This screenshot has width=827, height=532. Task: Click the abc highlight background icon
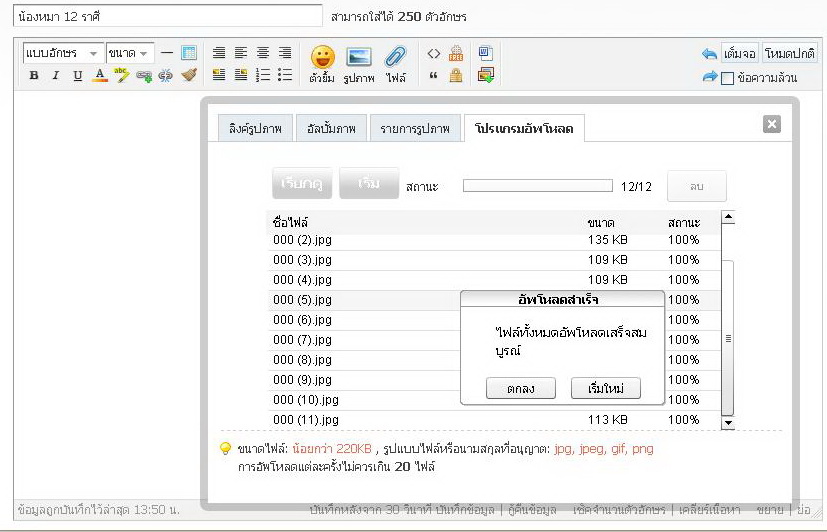(121, 75)
